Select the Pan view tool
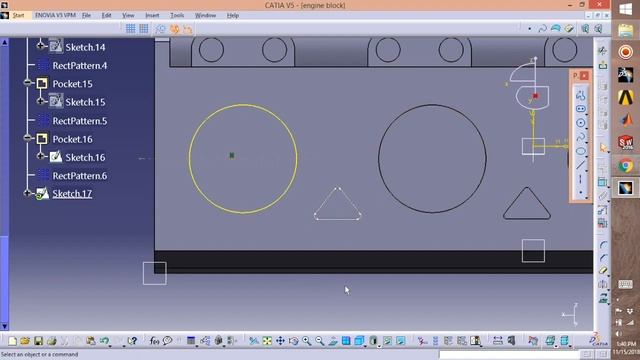Screen dimensions: 640x360 280,341
